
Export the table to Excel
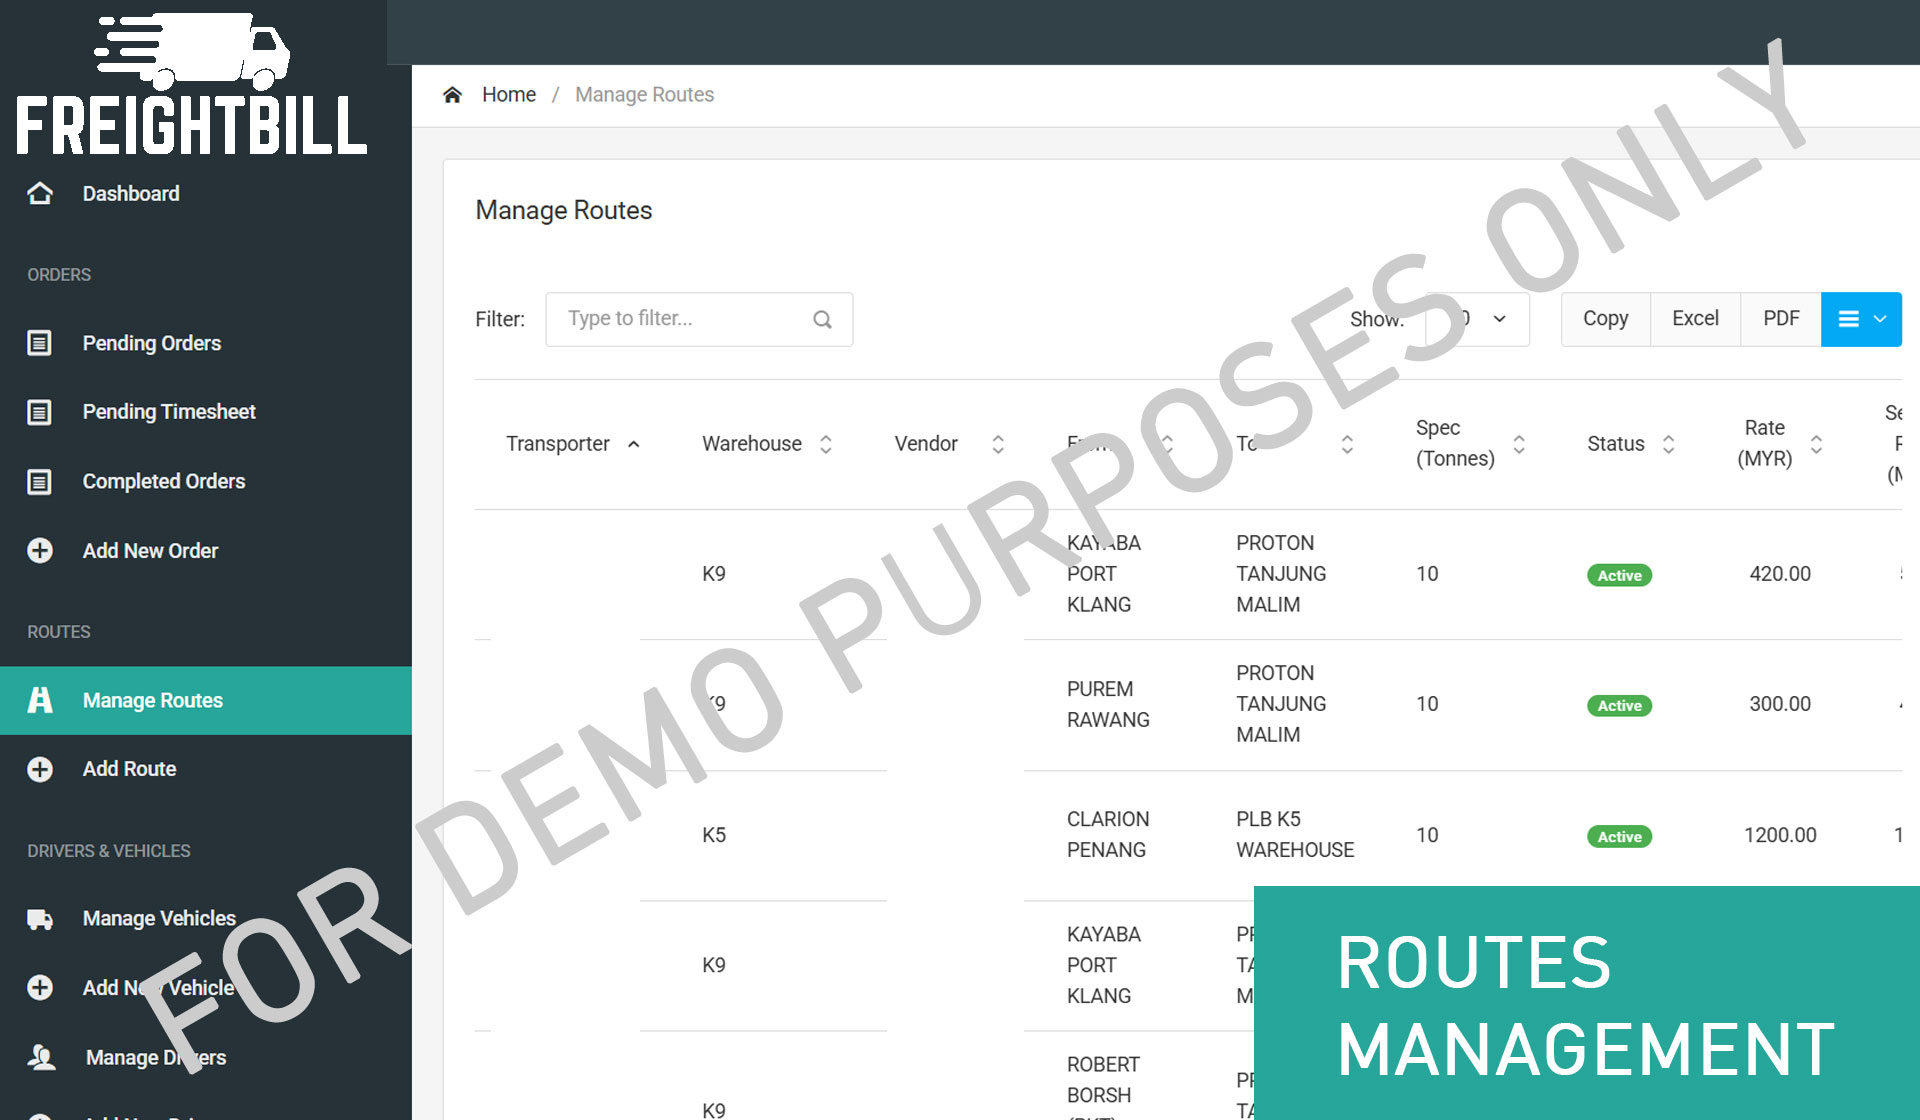tap(1695, 319)
